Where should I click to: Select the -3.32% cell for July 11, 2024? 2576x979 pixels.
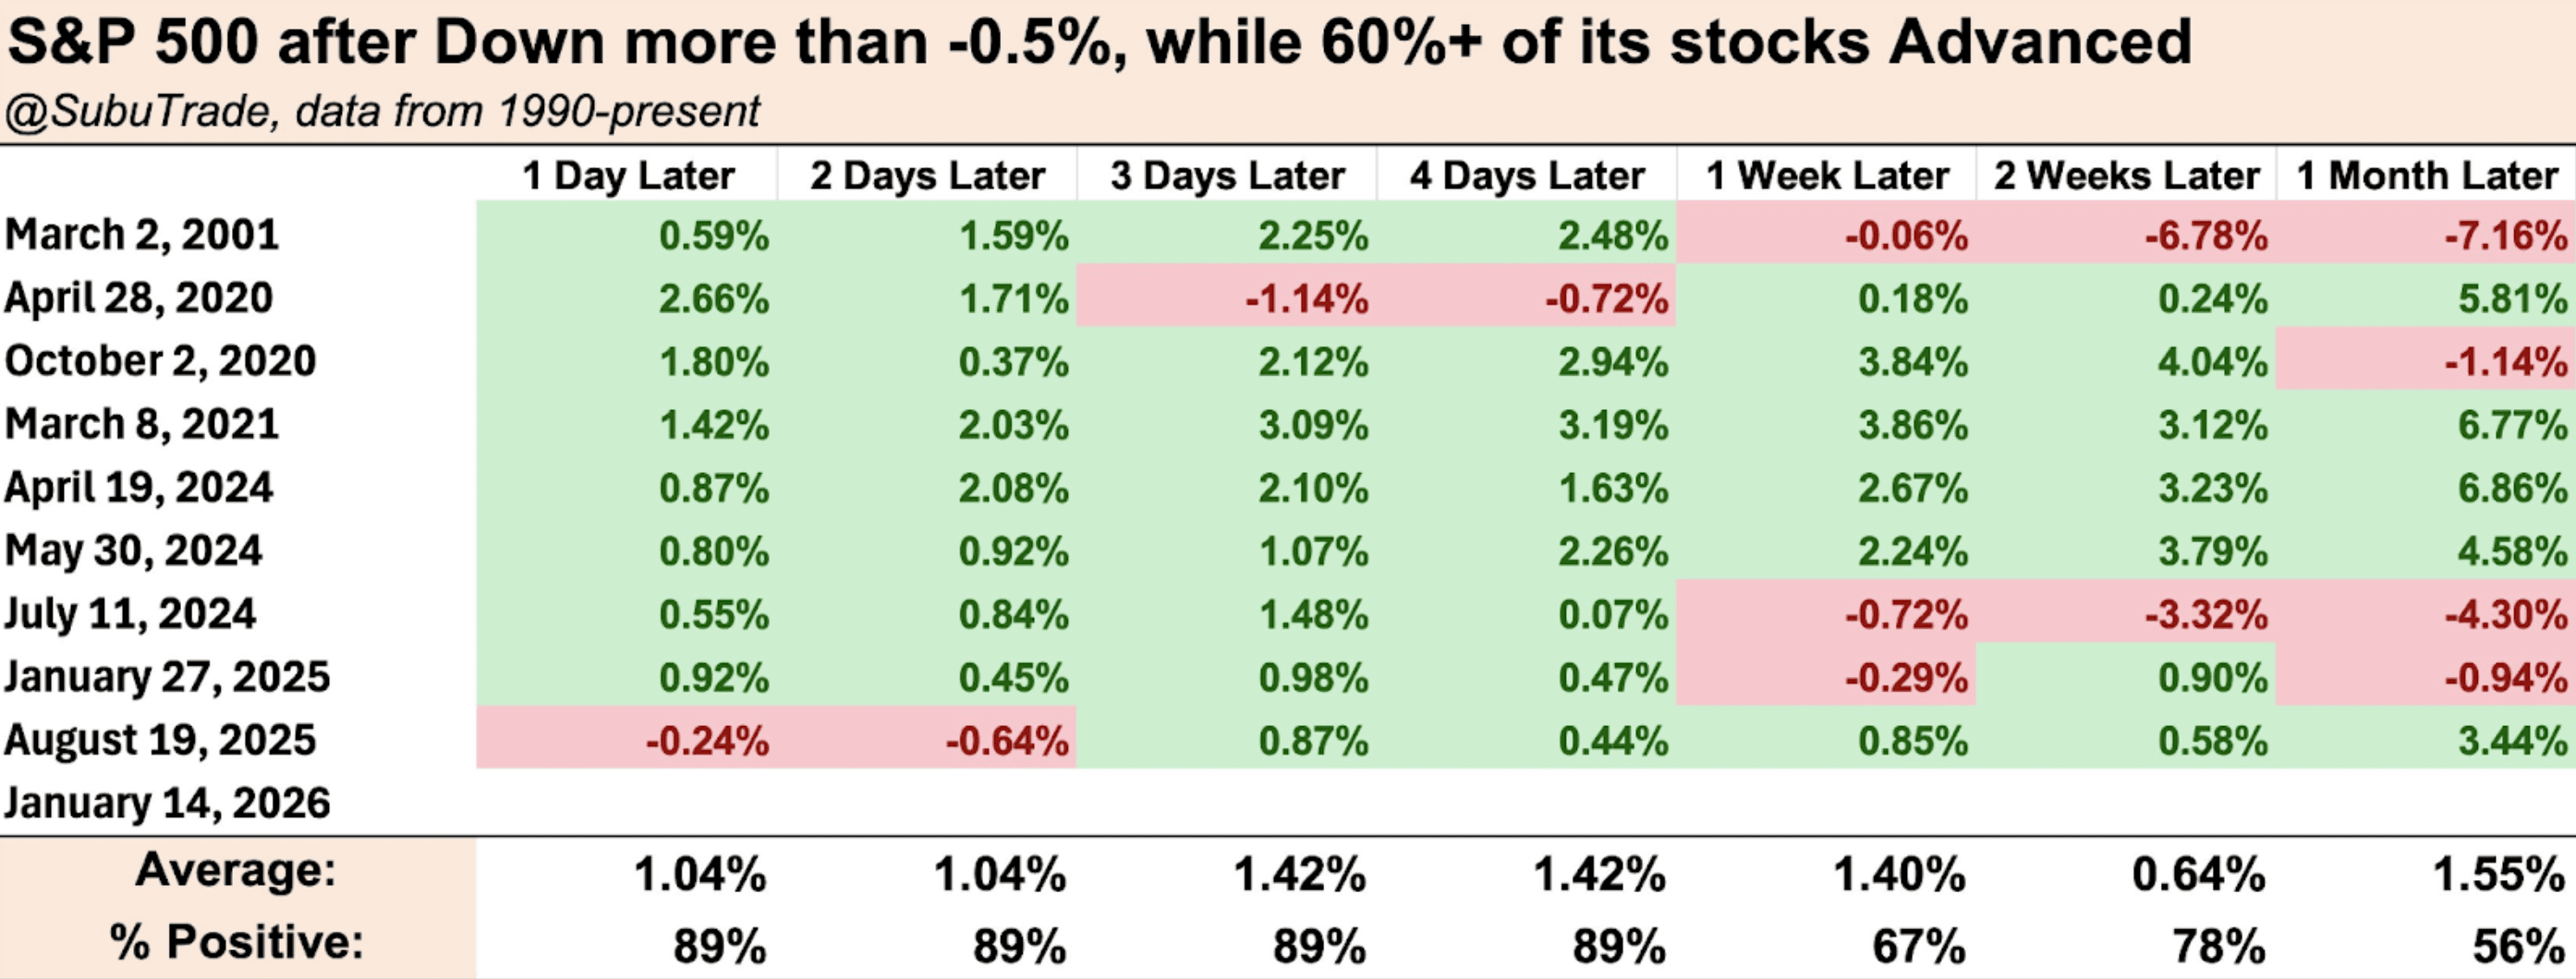point(2206,614)
